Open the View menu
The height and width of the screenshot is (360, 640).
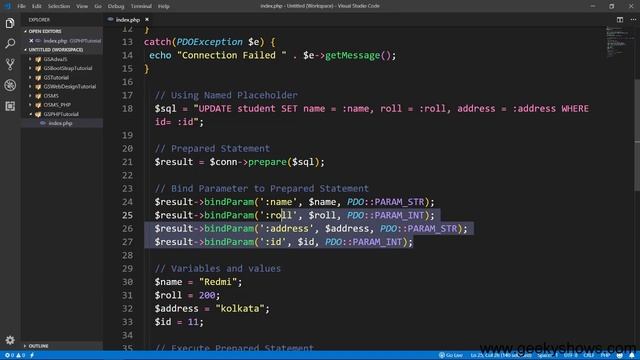point(82,6)
